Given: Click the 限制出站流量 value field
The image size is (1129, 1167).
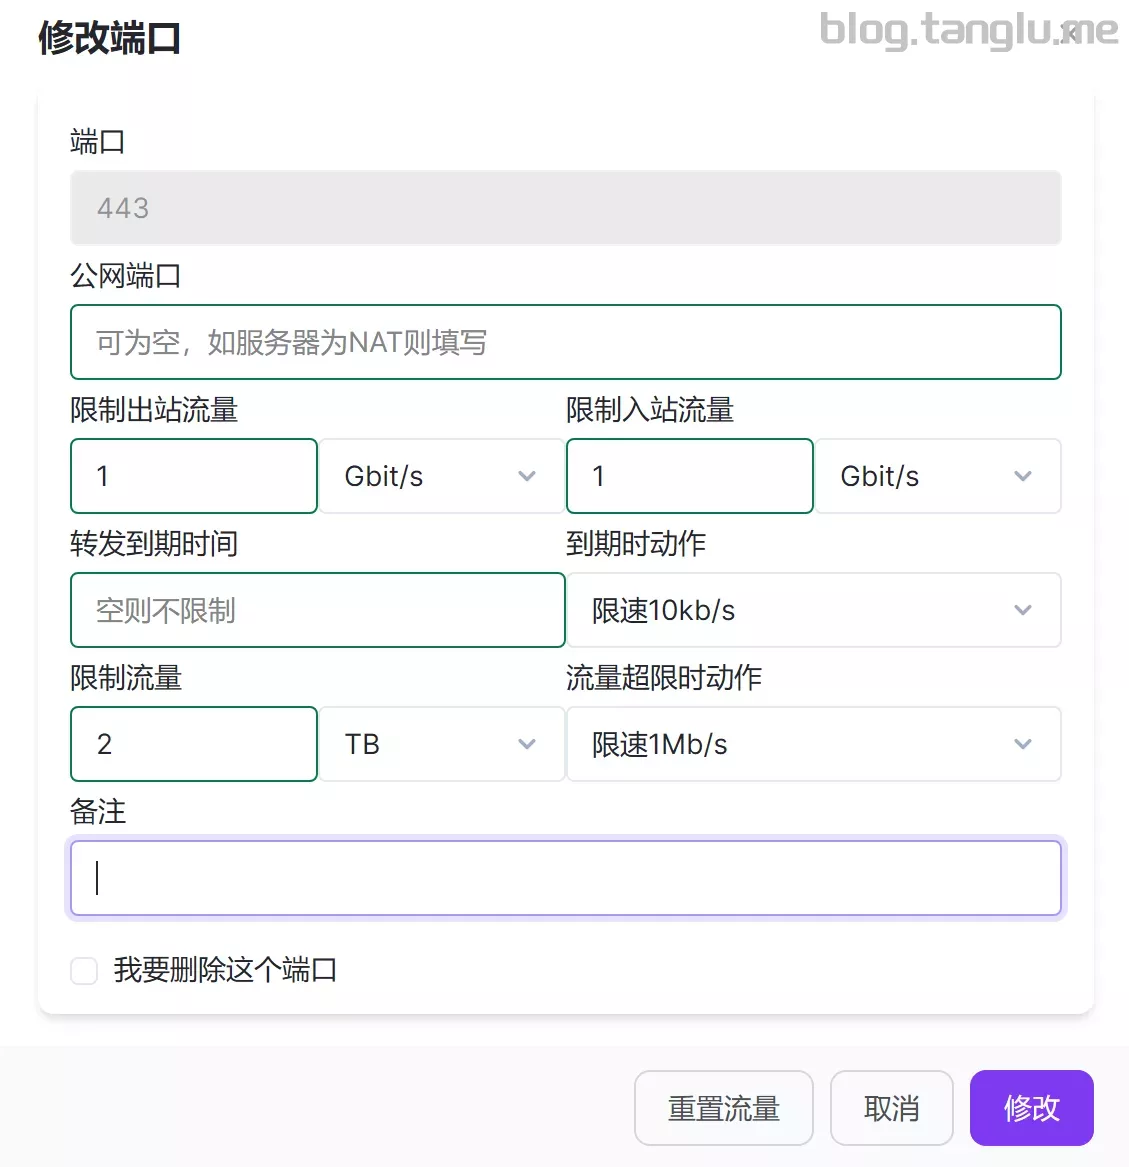Looking at the screenshot, I should [194, 476].
